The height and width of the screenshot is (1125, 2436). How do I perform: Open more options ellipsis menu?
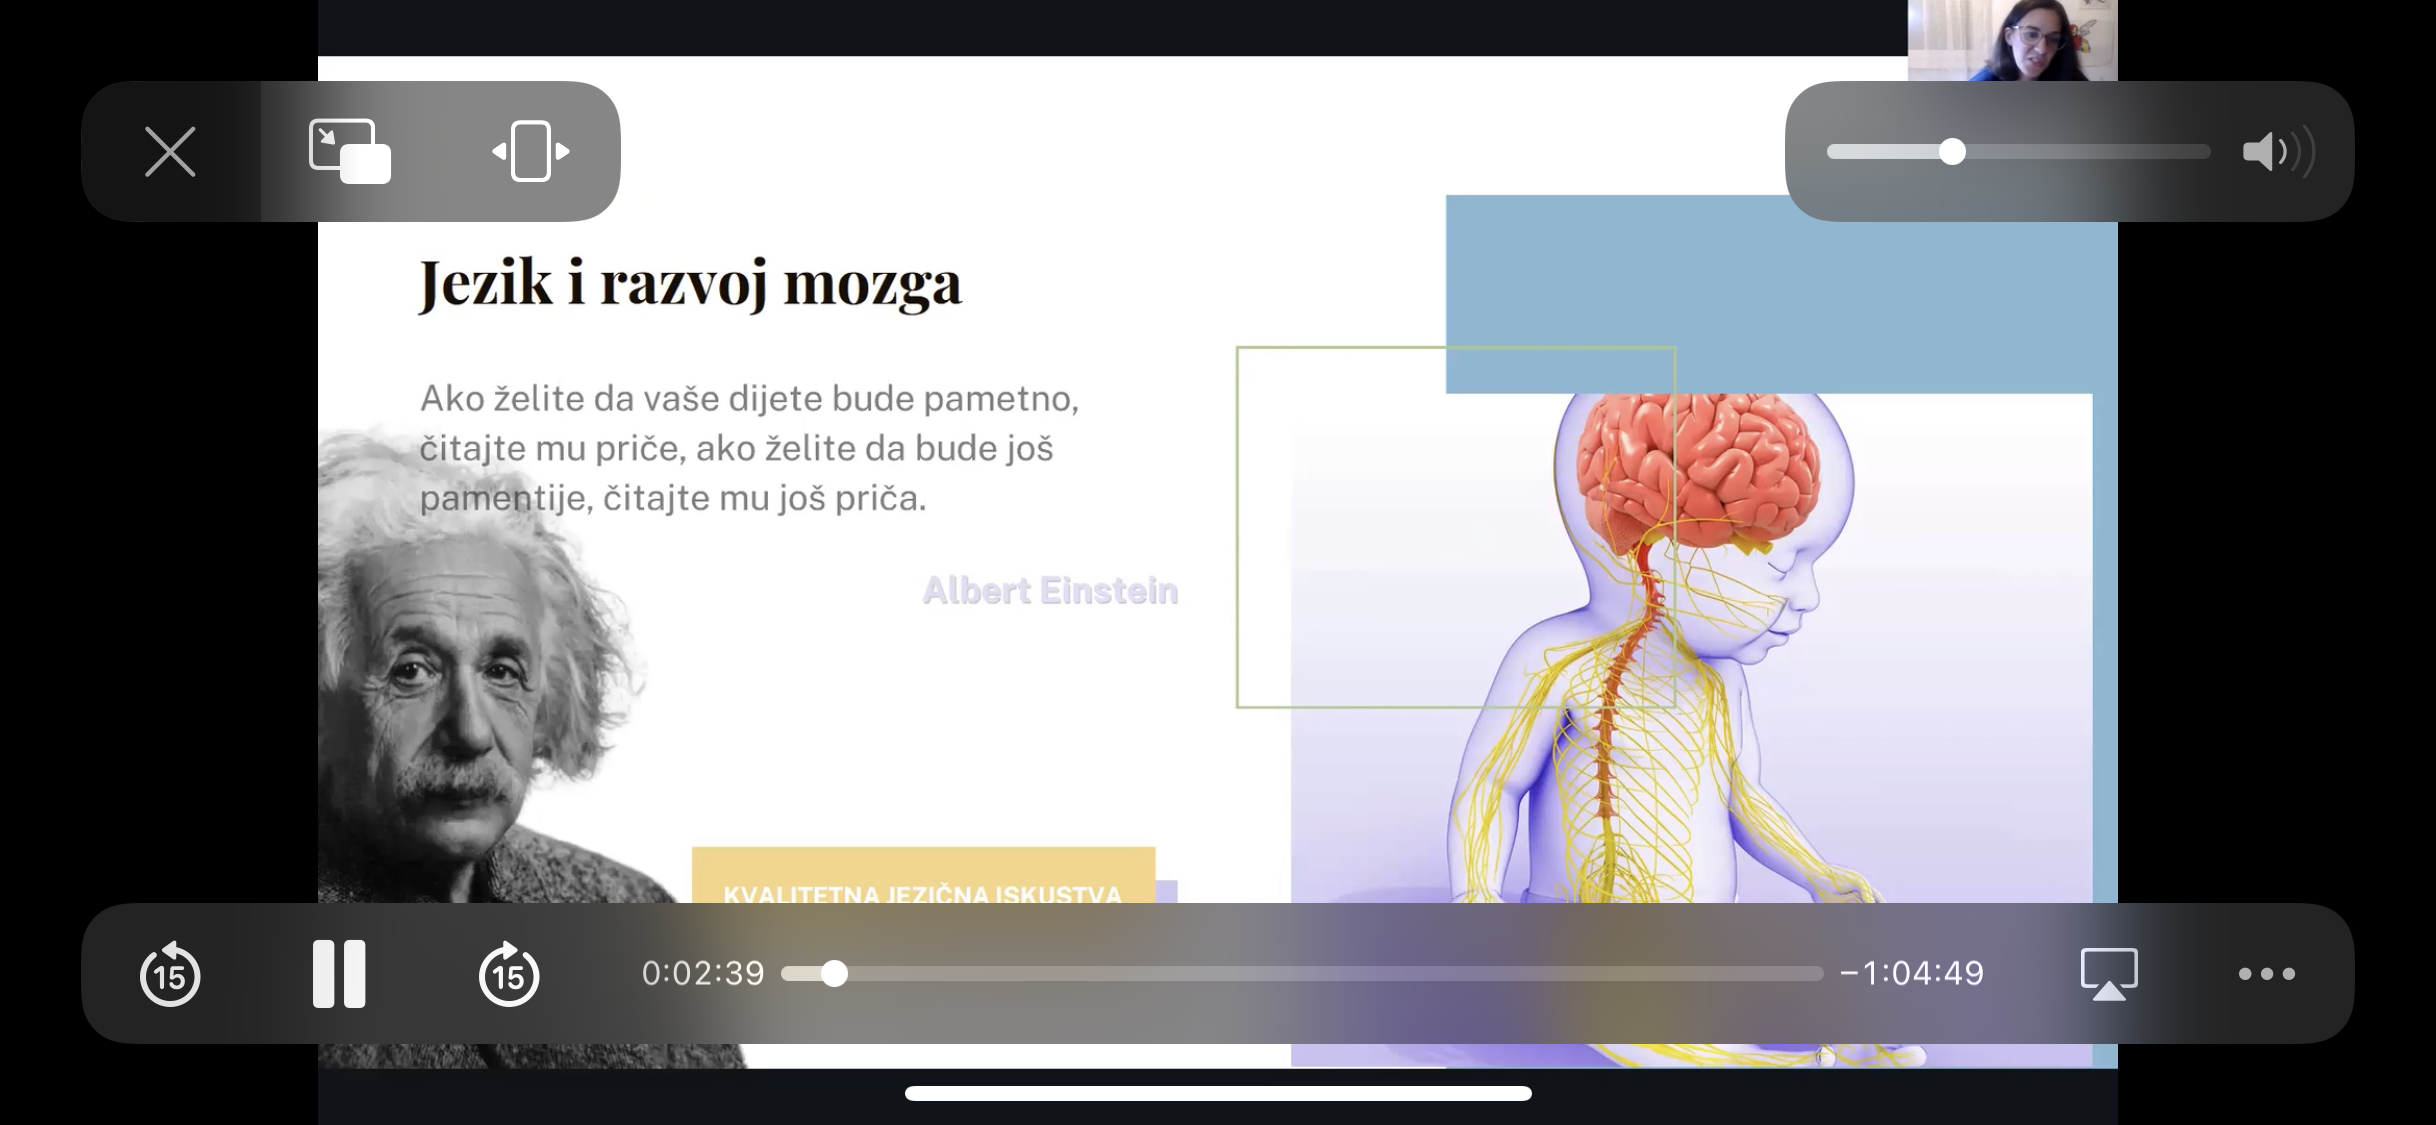click(2266, 974)
